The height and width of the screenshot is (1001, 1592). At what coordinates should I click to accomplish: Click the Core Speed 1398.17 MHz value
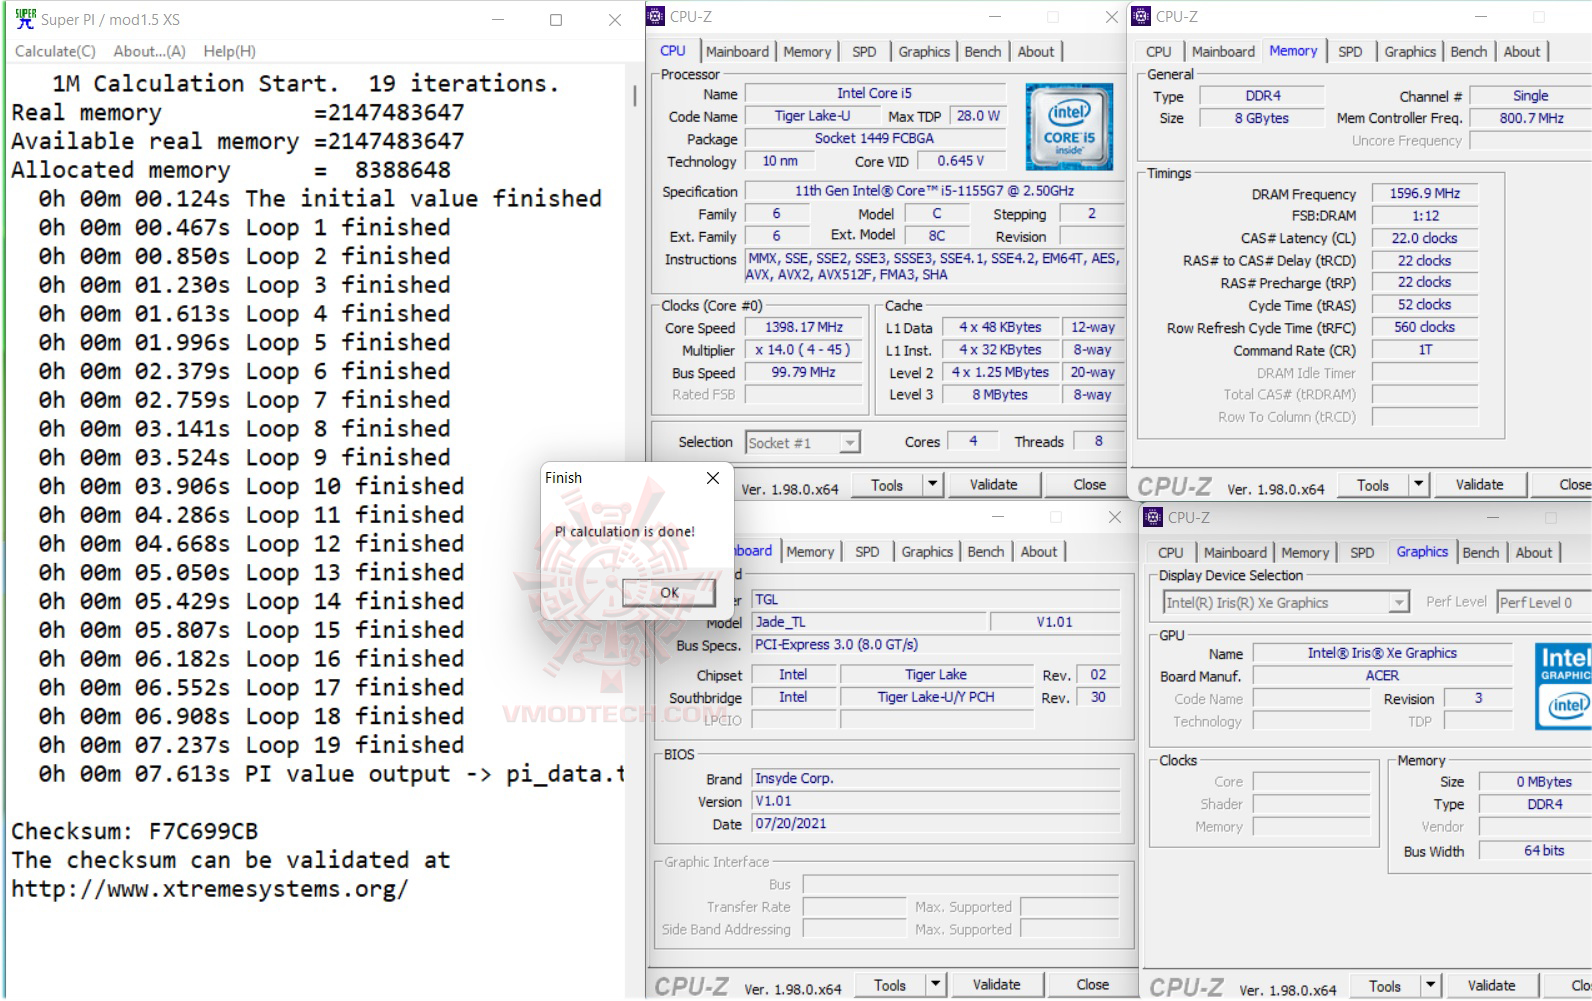point(804,328)
